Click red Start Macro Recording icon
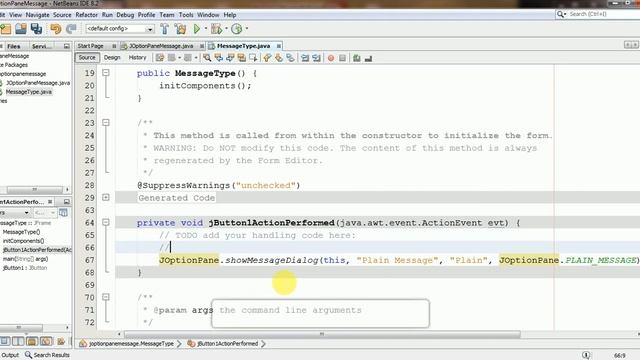 pos(331,58)
